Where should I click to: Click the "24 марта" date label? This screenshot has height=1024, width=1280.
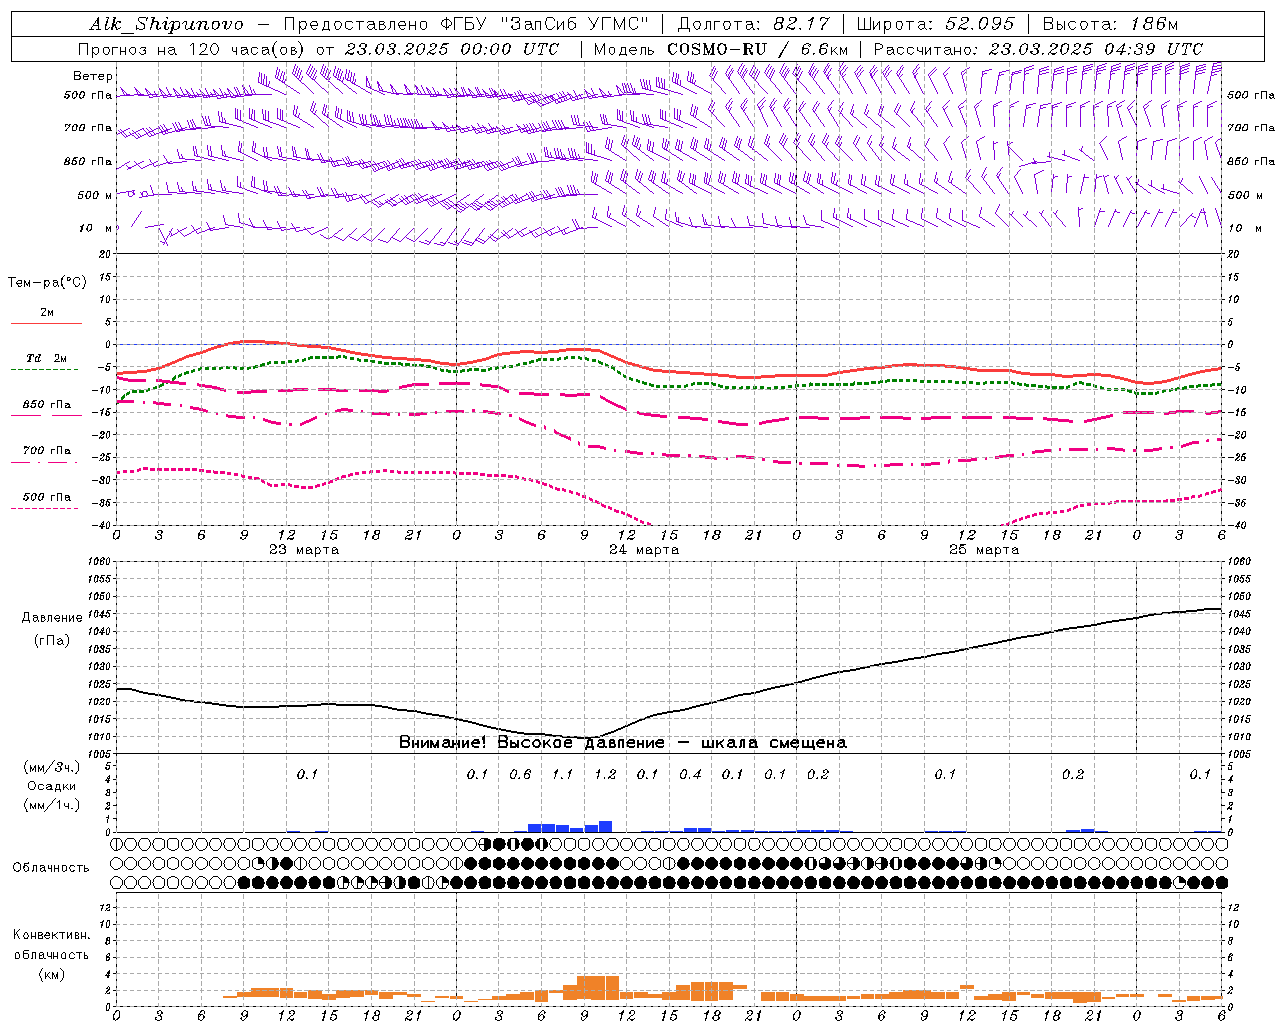644,550
